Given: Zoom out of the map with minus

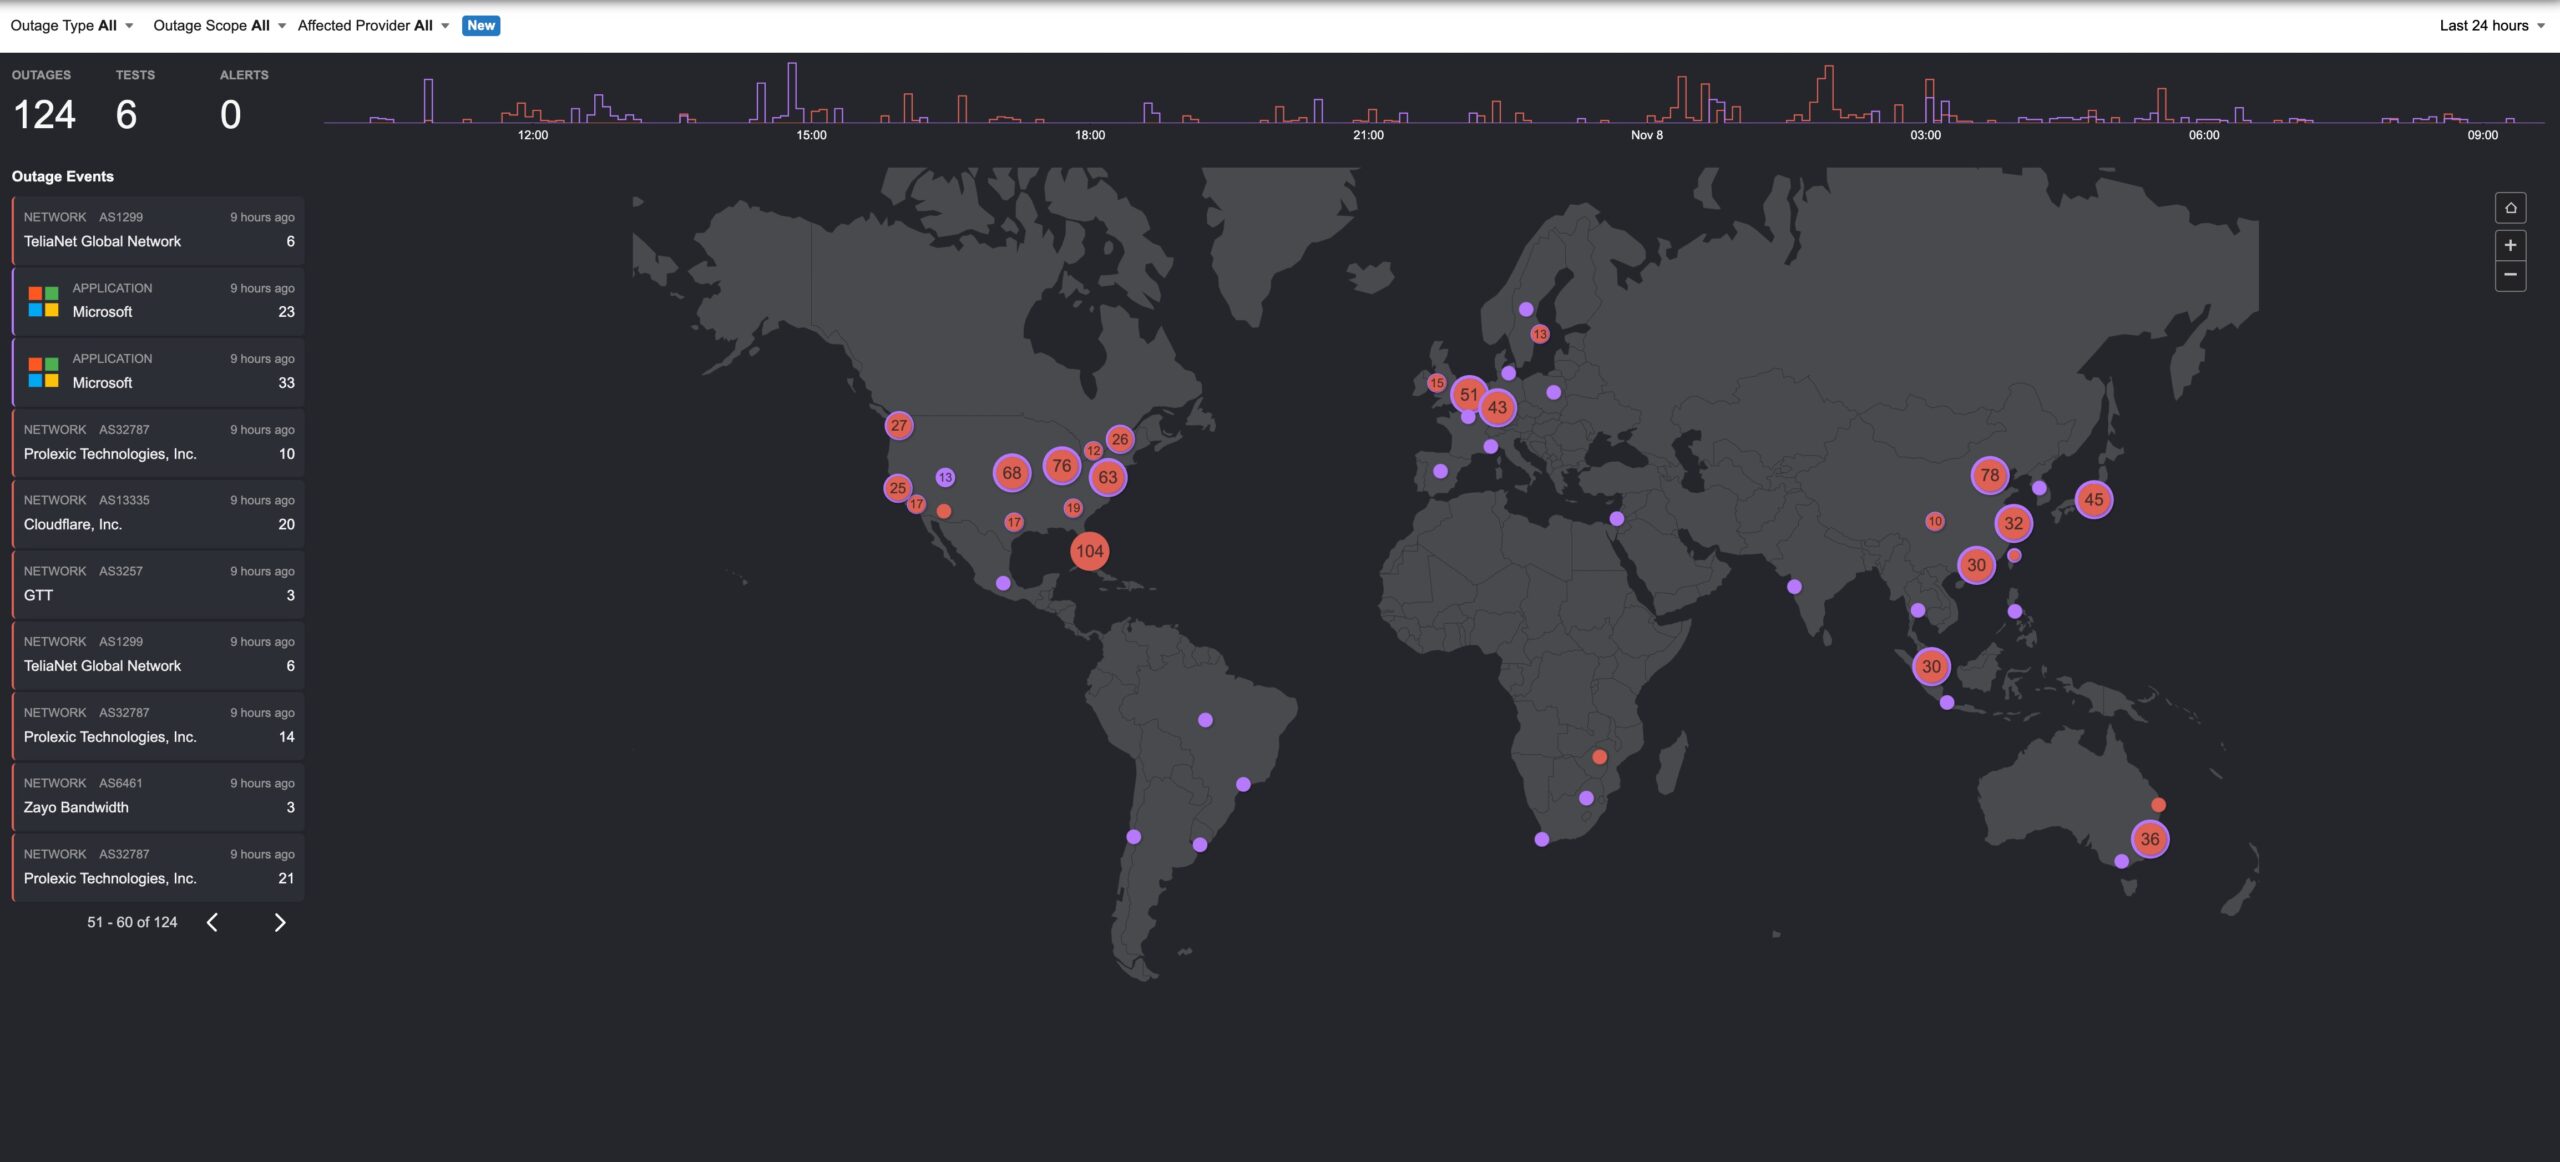Looking at the screenshot, I should pos(2510,275).
